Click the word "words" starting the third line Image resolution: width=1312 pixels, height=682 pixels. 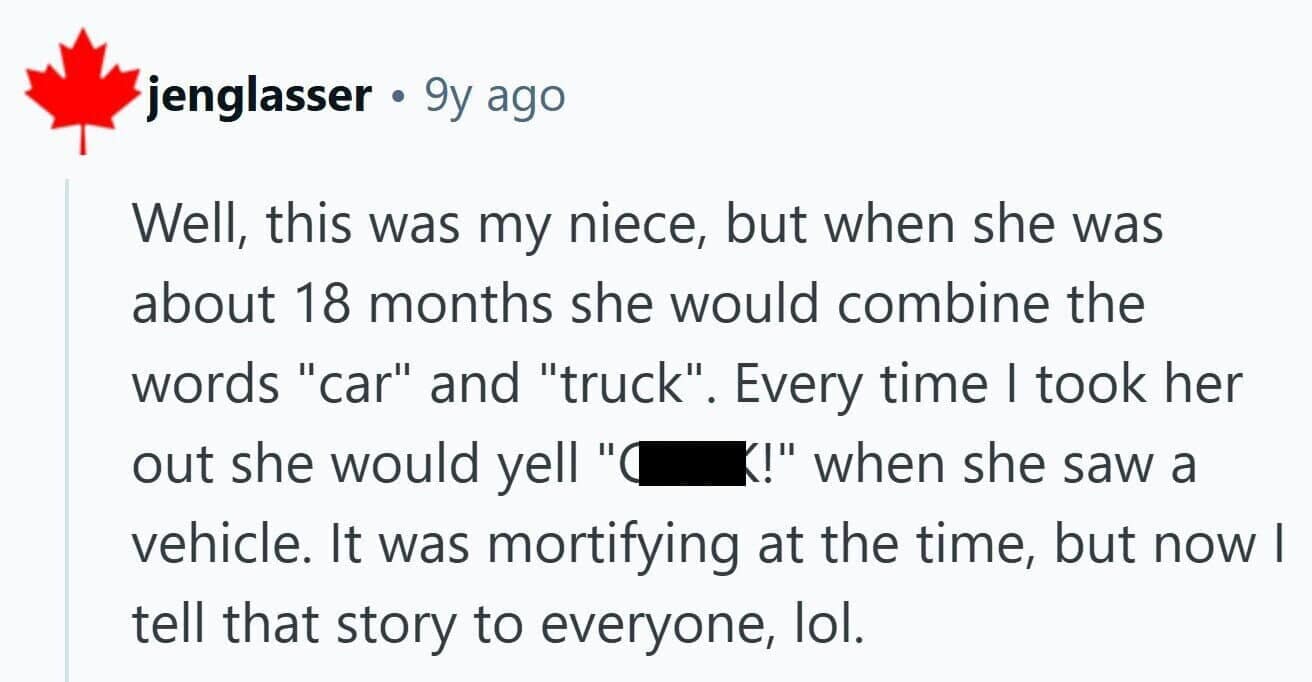pos(205,385)
